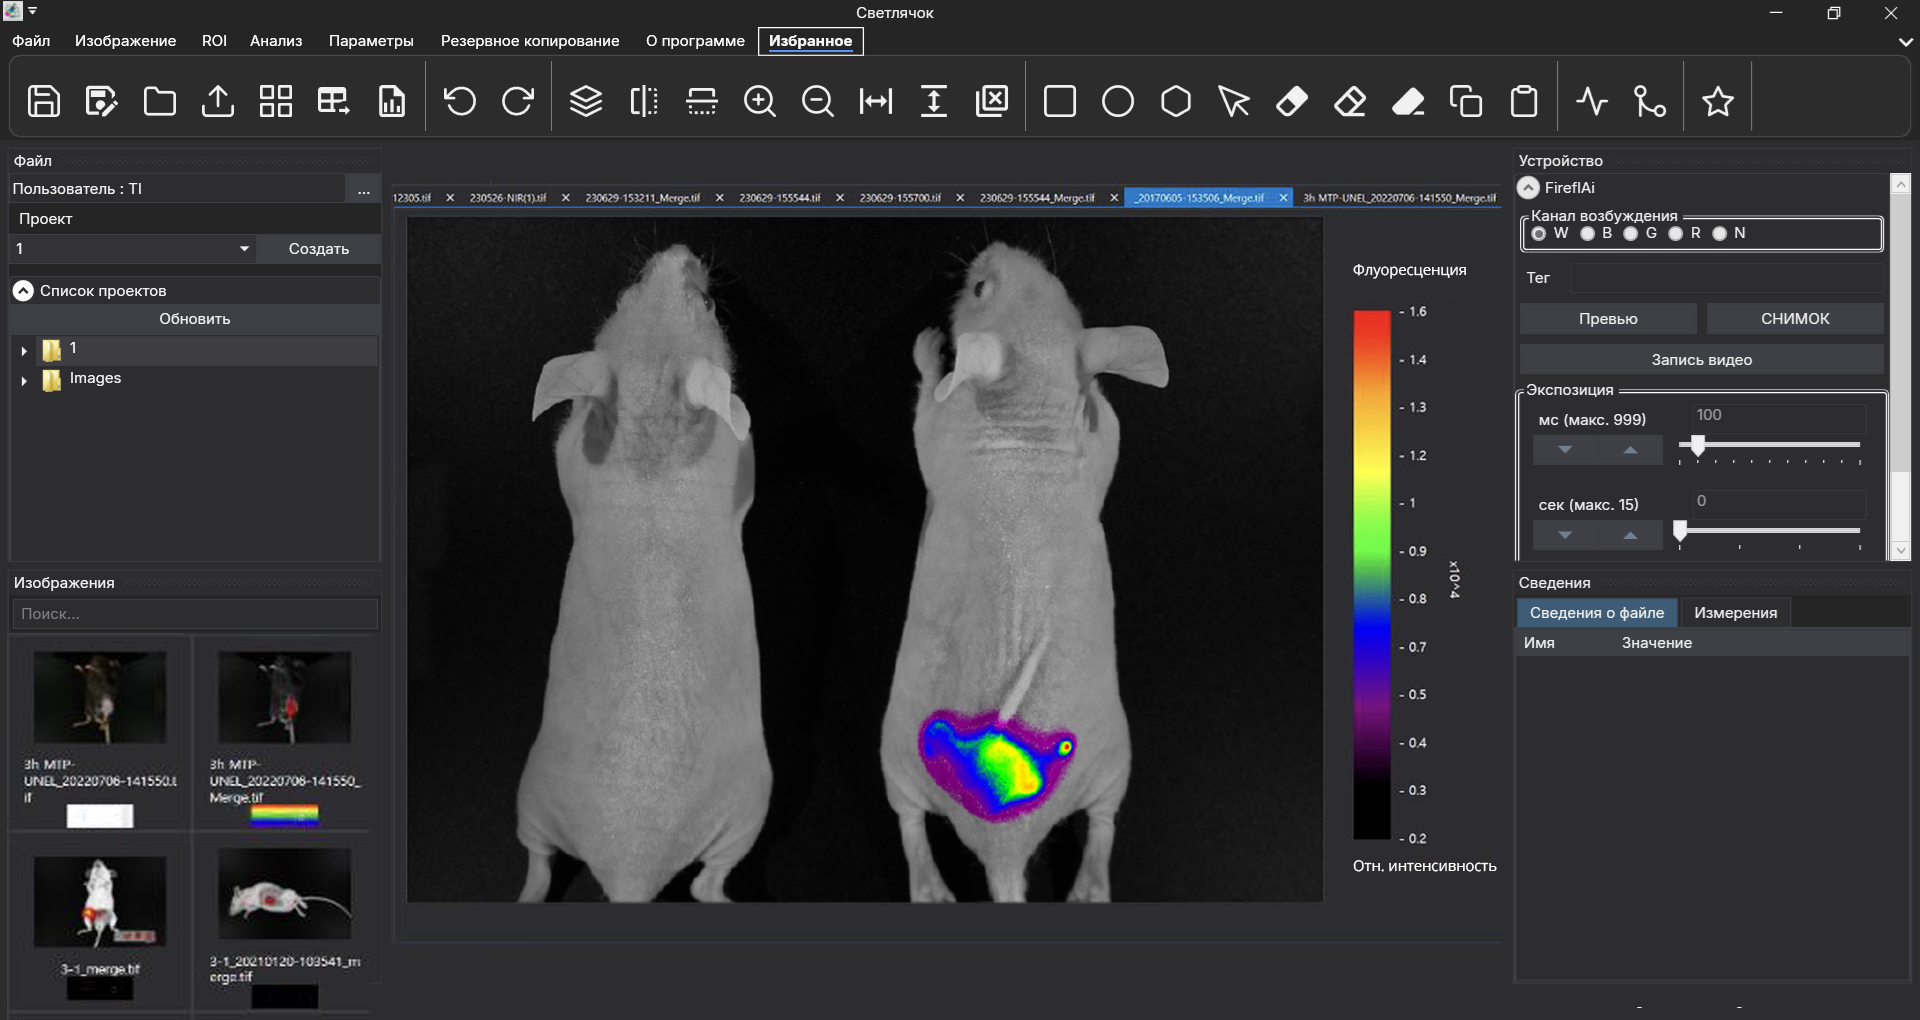
Task: Click the layers stack icon
Action: [x=586, y=101]
